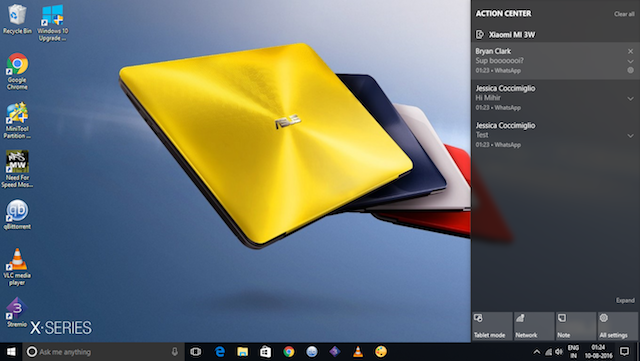Screen dimensions: 640x361
Task: Click the Cortana microphone icon
Action: click(x=175, y=352)
